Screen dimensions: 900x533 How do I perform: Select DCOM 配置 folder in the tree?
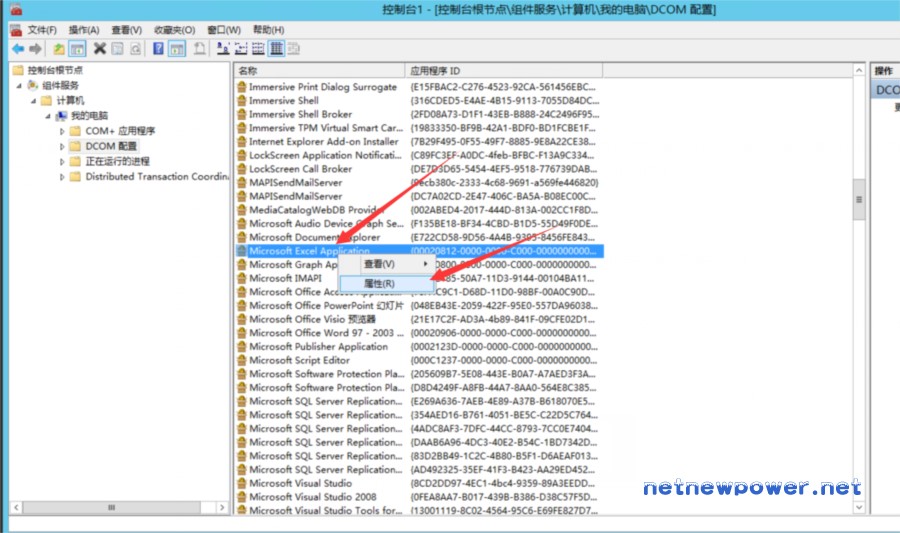[111, 146]
